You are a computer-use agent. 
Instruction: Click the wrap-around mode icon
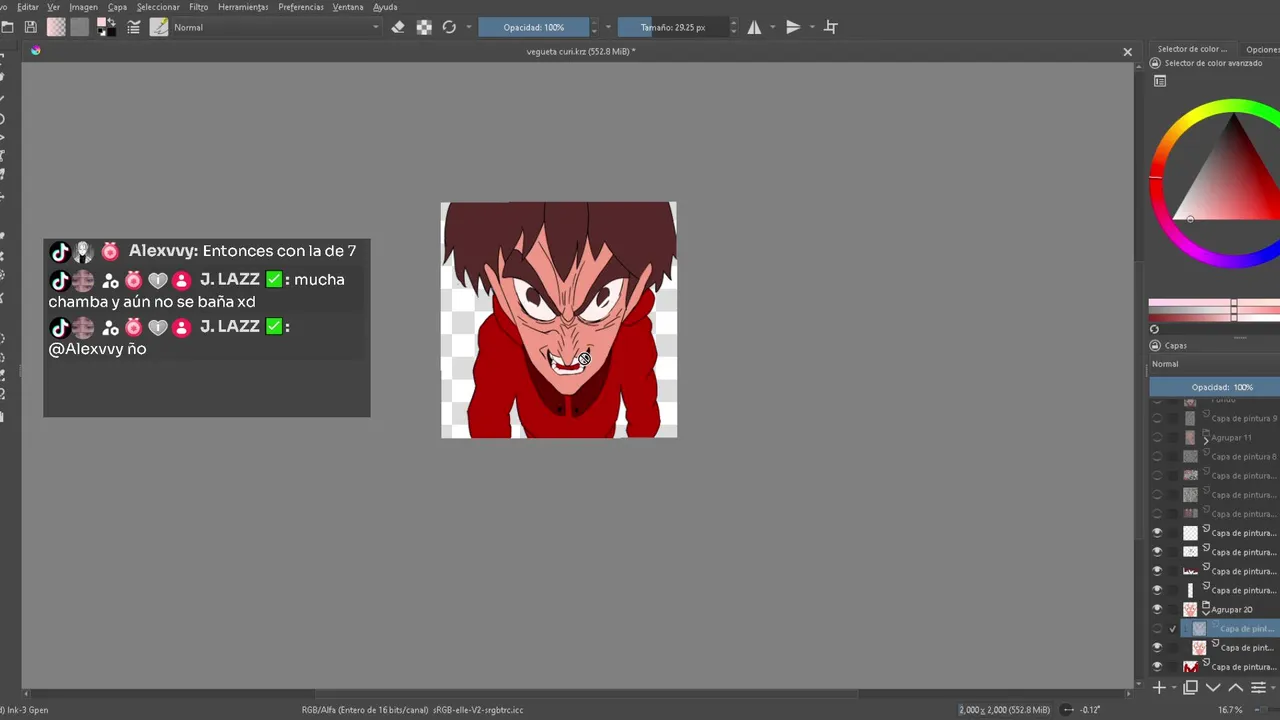click(x=830, y=27)
